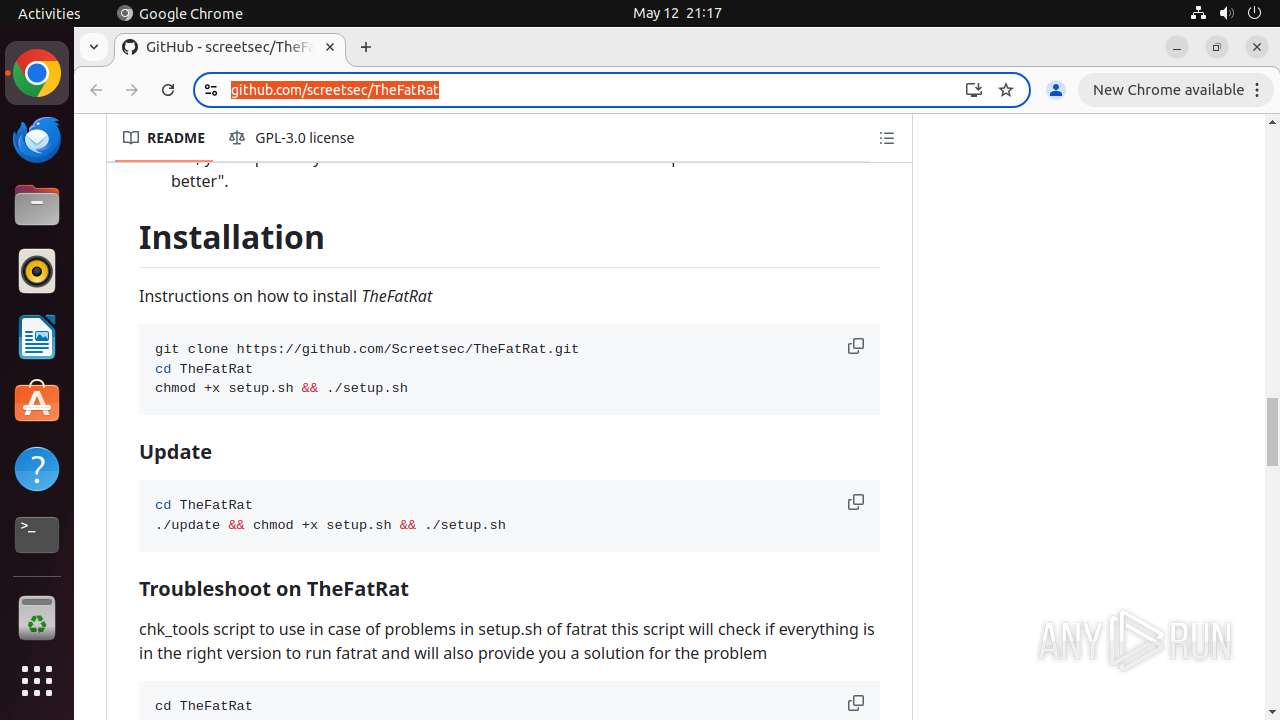Click New Chrome available update button
Image resolution: width=1280 pixels, height=720 pixels.
pos(1167,90)
